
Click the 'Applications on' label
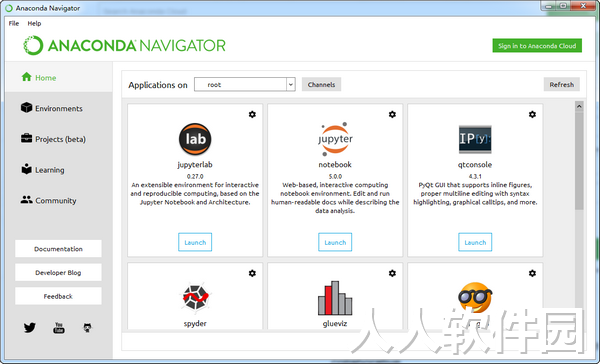158,85
